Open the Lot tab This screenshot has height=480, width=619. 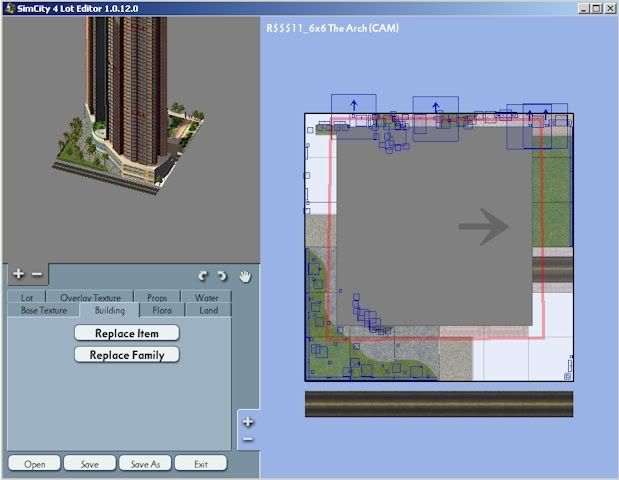tap(27, 298)
